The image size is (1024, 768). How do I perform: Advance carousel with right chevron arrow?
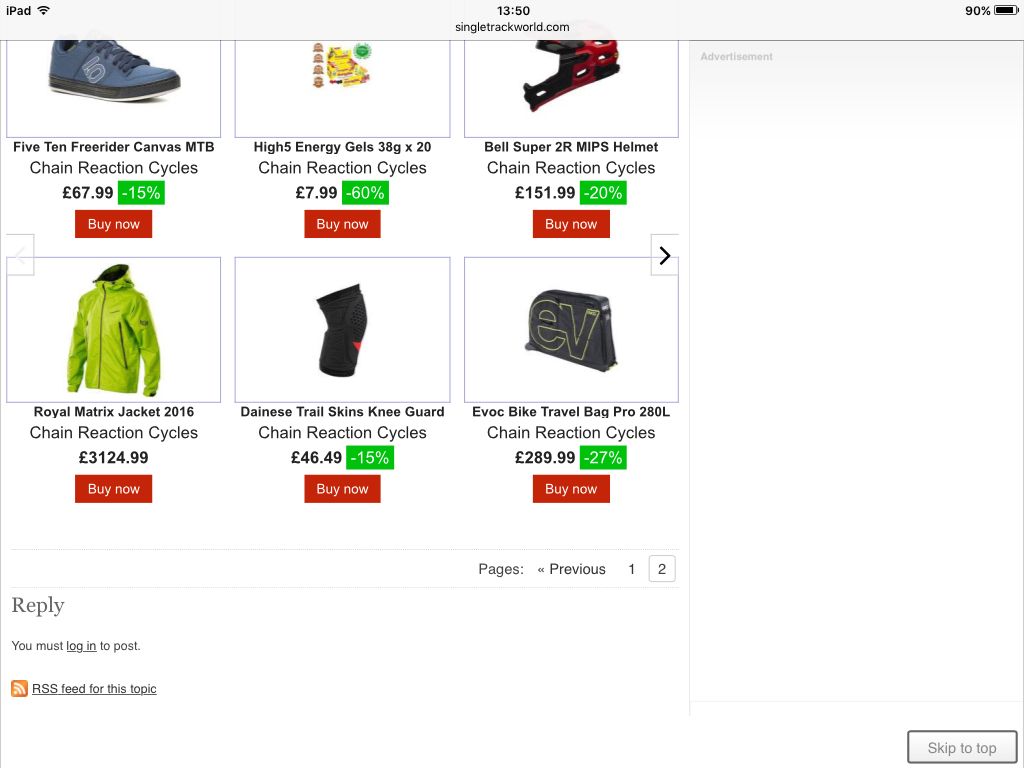pyautogui.click(x=664, y=255)
